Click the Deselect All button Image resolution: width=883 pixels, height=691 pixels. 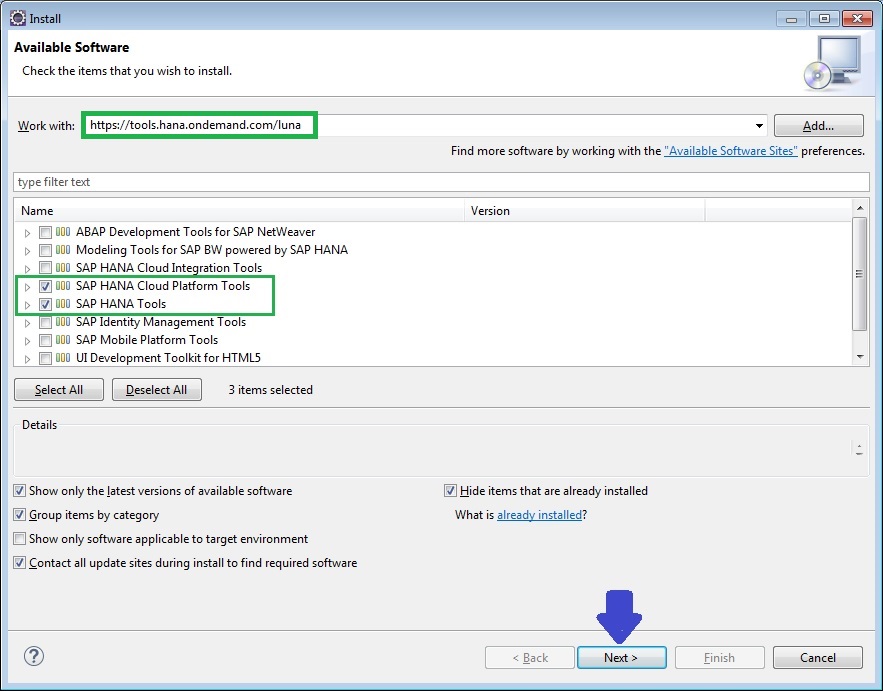(157, 390)
